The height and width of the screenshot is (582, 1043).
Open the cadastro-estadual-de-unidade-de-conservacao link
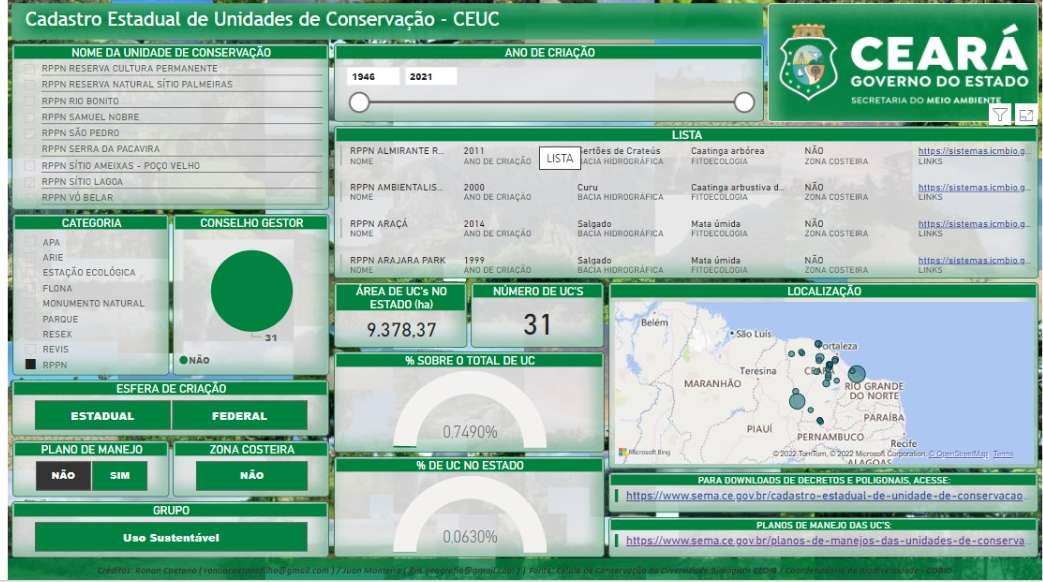click(x=824, y=496)
